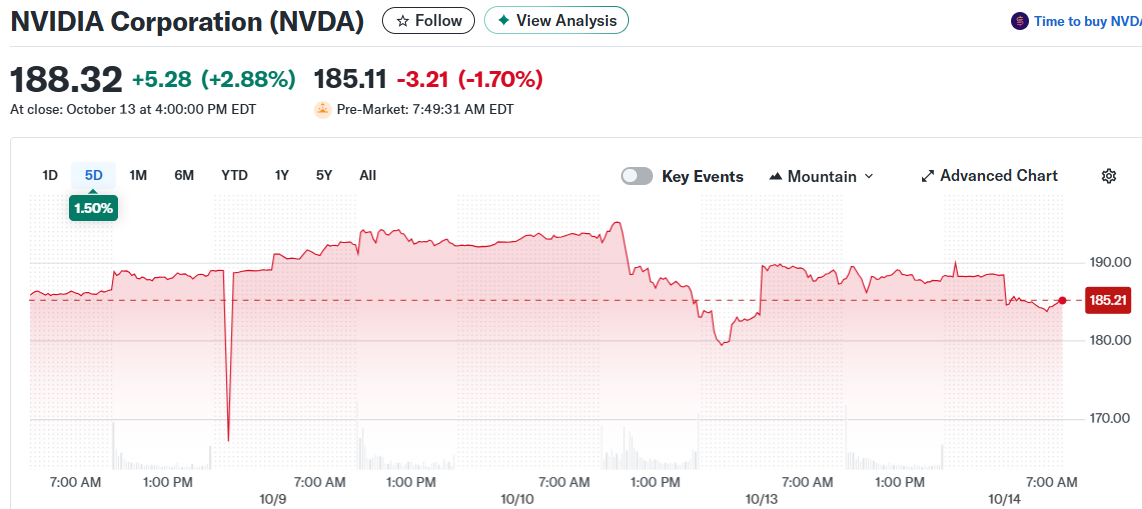This screenshot has height=509, width=1142.
Task: Click the purple Time to buy icon
Action: point(1019,21)
